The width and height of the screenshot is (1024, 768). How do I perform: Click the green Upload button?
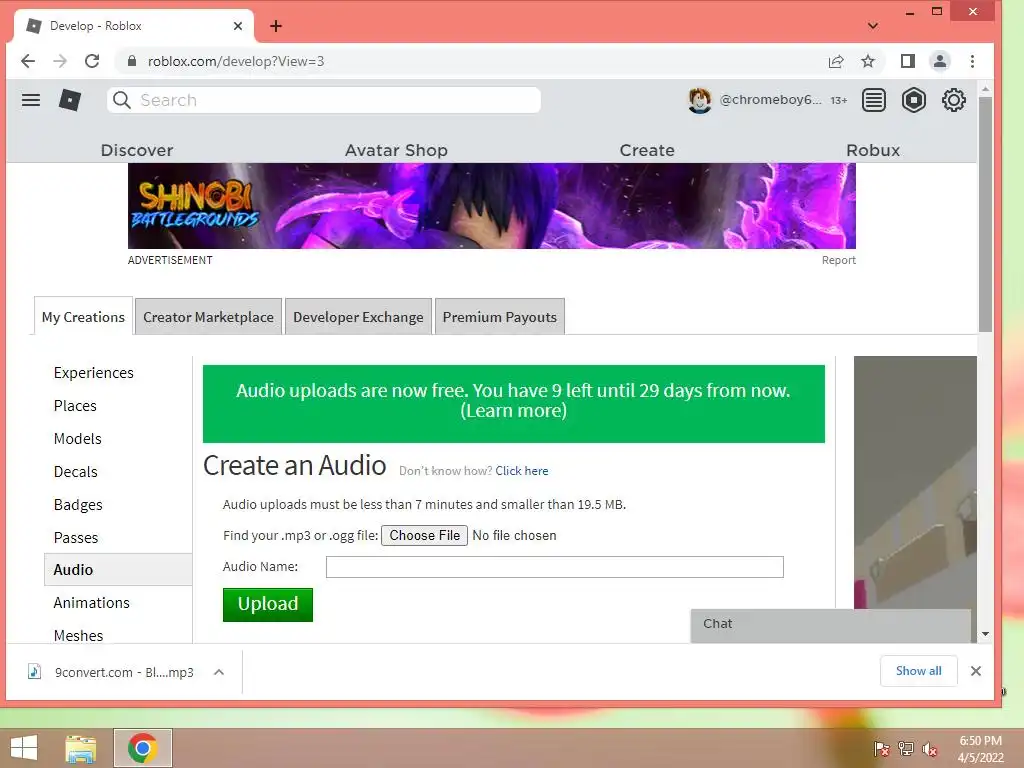coord(268,605)
